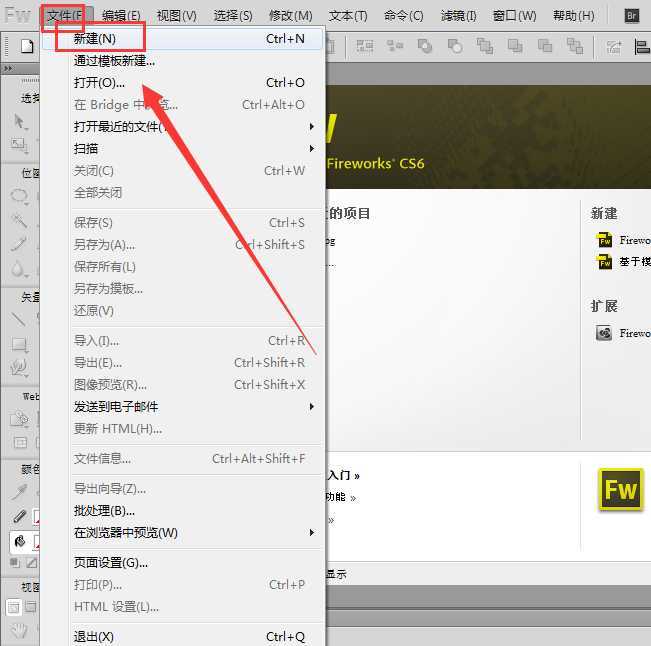Open the 修改(M) menu
Viewport: 651px width, 646px height.
coord(290,16)
